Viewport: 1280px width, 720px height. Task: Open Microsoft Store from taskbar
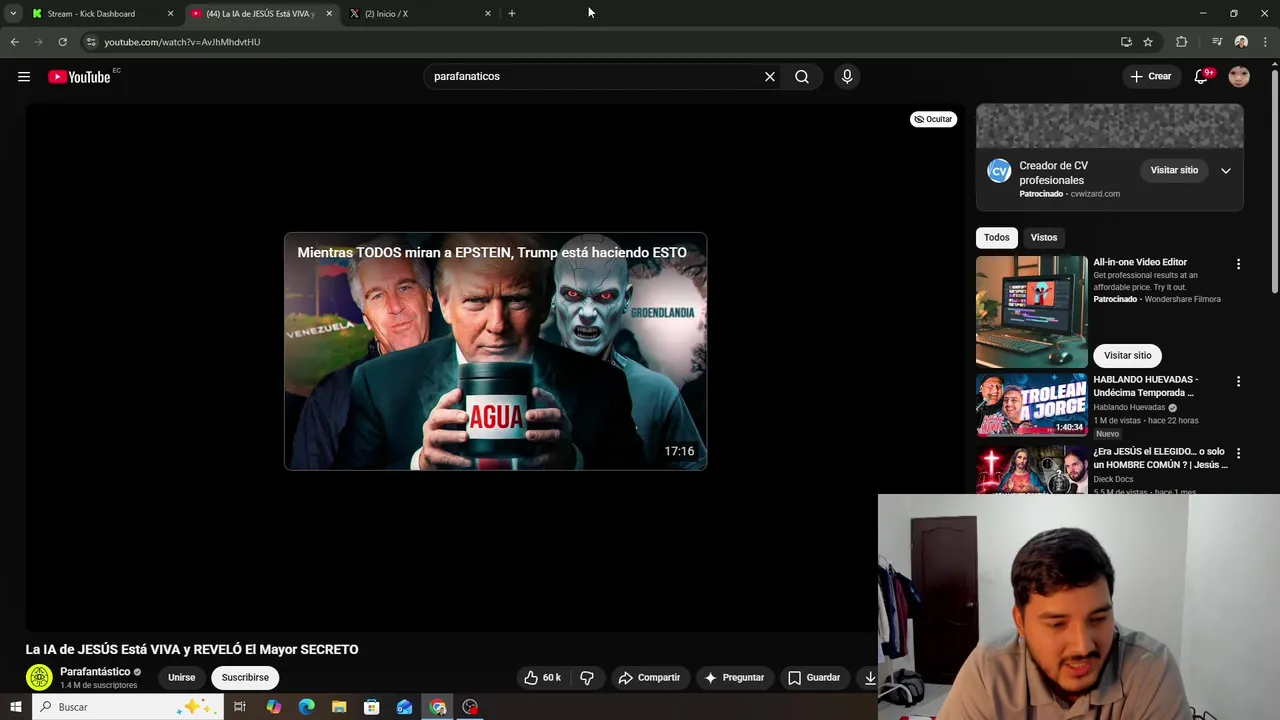(x=372, y=707)
